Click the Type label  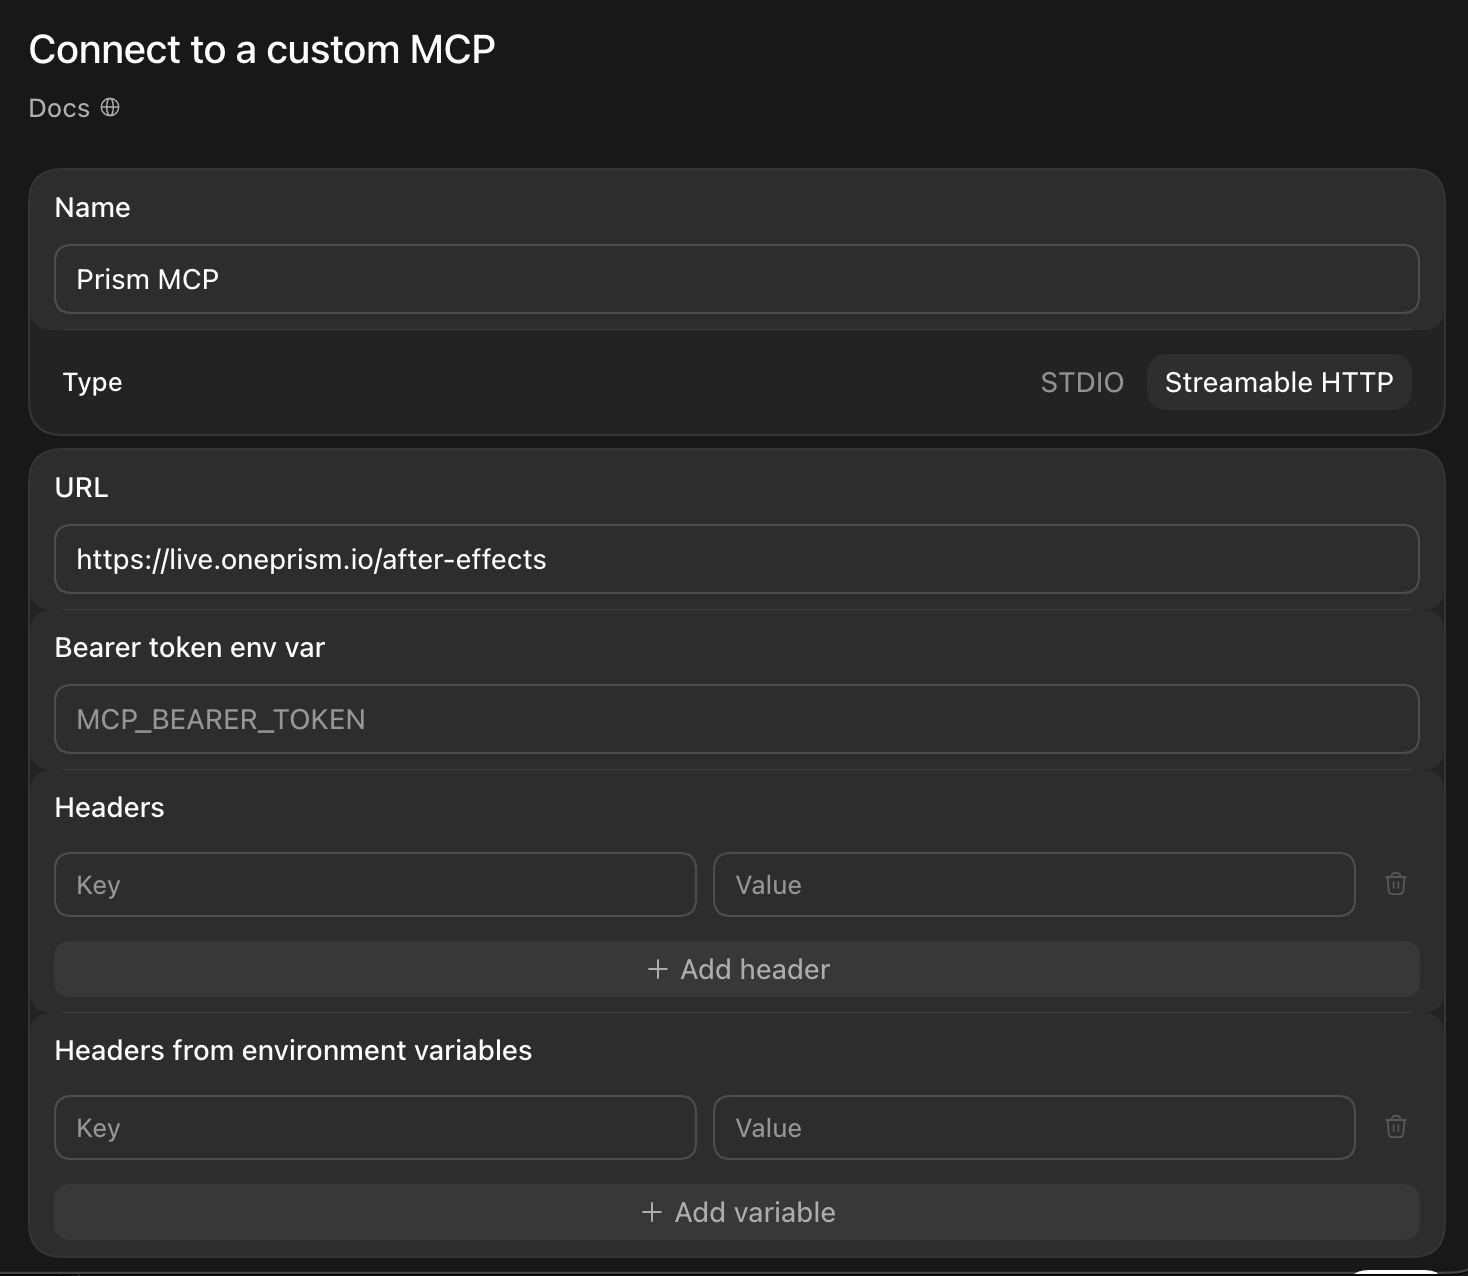[x=92, y=382]
